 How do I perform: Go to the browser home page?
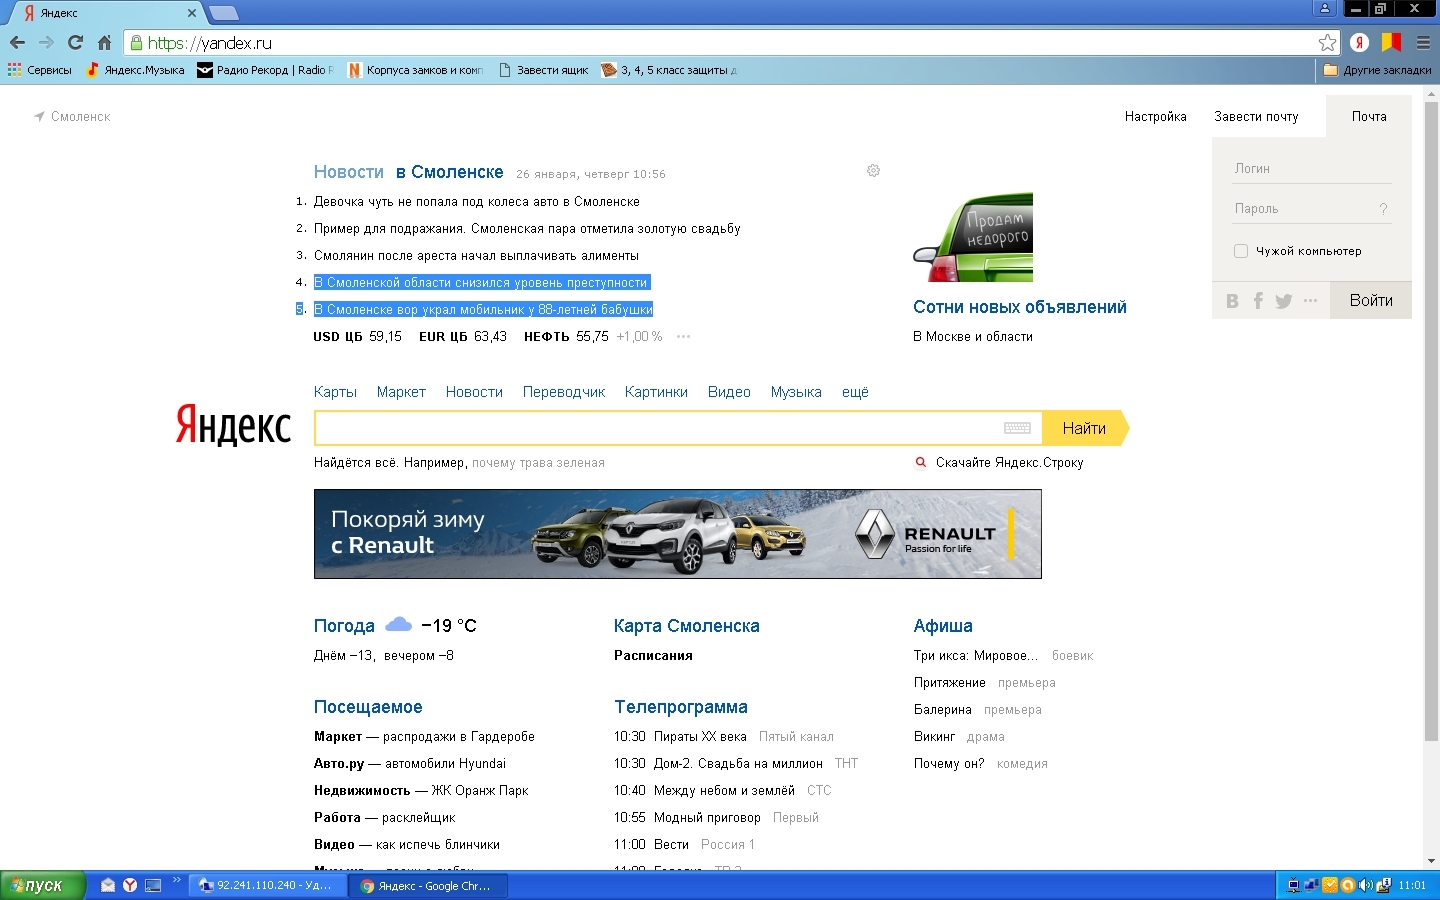coord(104,43)
